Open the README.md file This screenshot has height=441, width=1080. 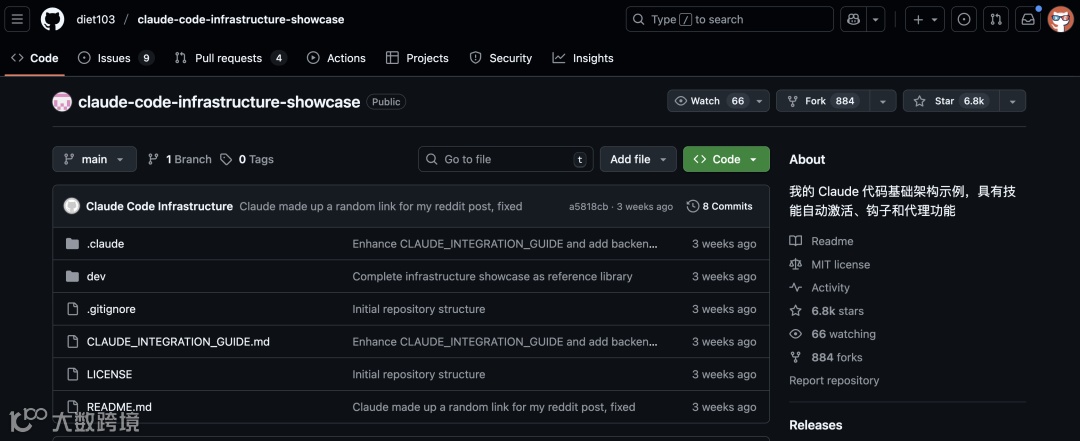tap(119, 407)
